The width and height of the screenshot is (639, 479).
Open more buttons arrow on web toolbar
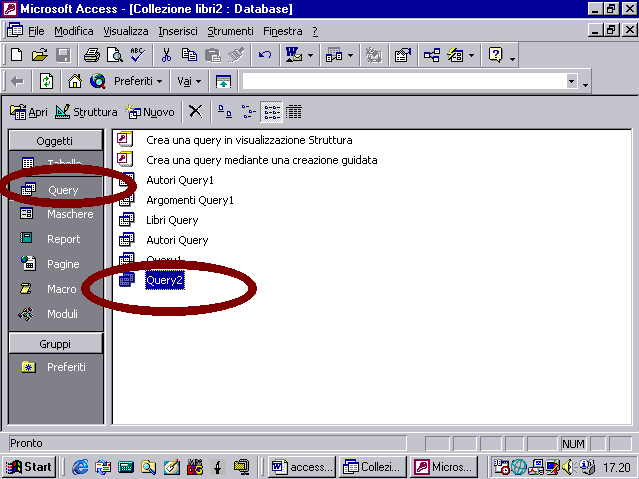tap(586, 84)
